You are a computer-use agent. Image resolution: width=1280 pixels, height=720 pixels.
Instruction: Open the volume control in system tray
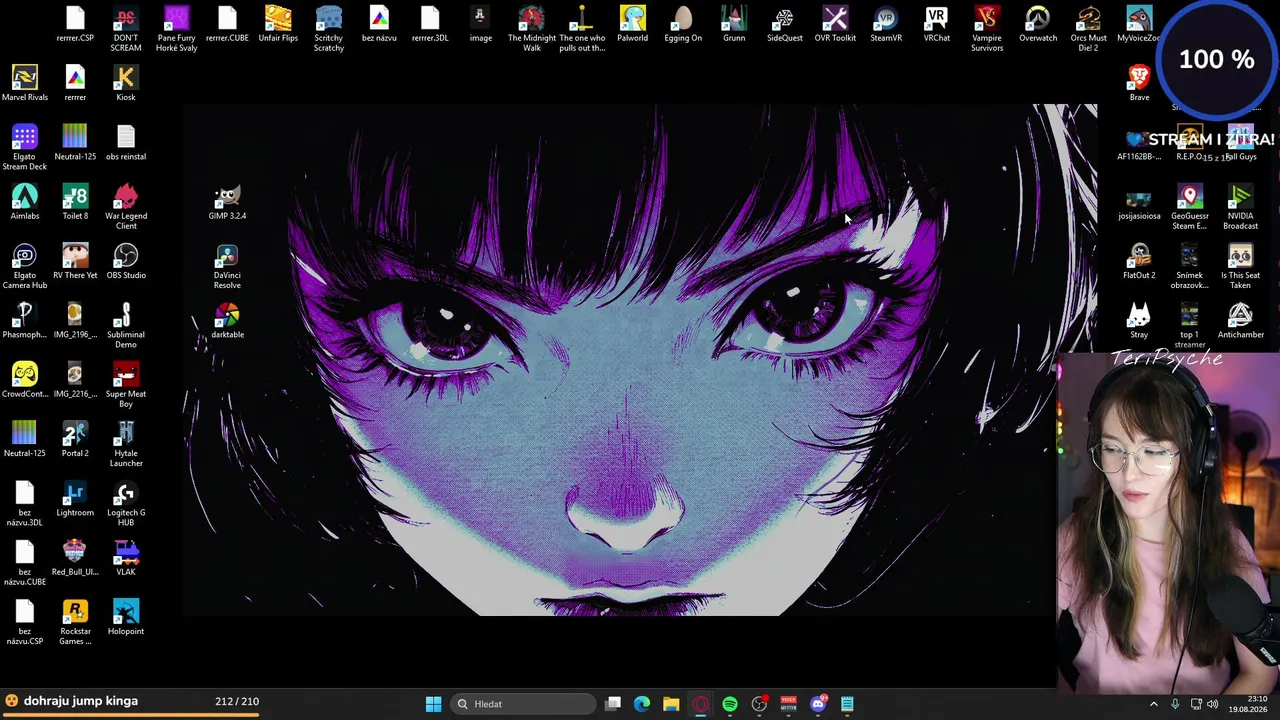coord(1212,704)
